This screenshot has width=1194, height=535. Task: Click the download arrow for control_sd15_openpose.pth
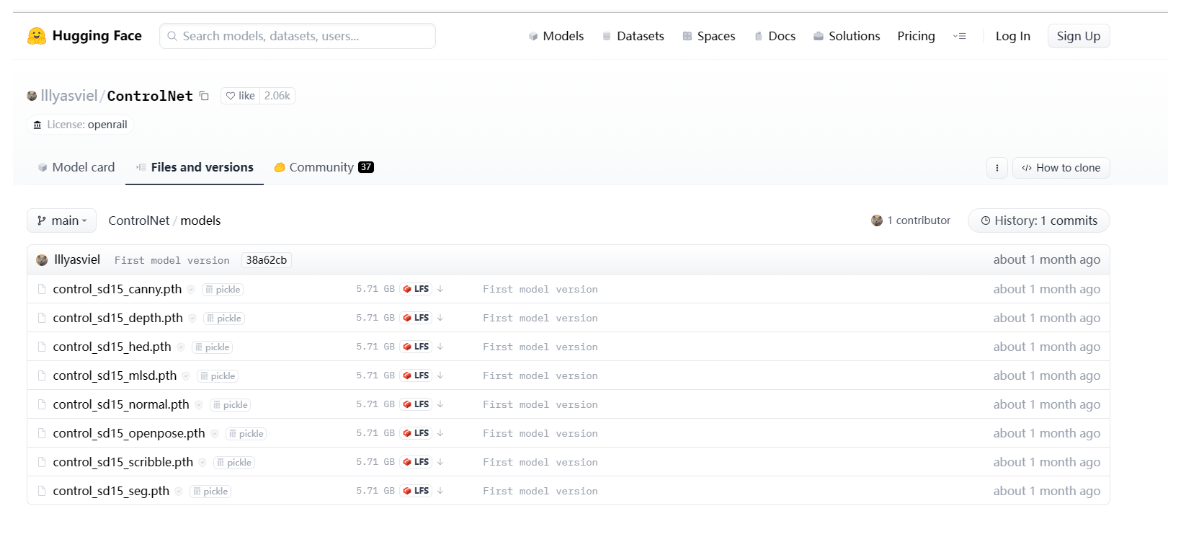(440, 433)
